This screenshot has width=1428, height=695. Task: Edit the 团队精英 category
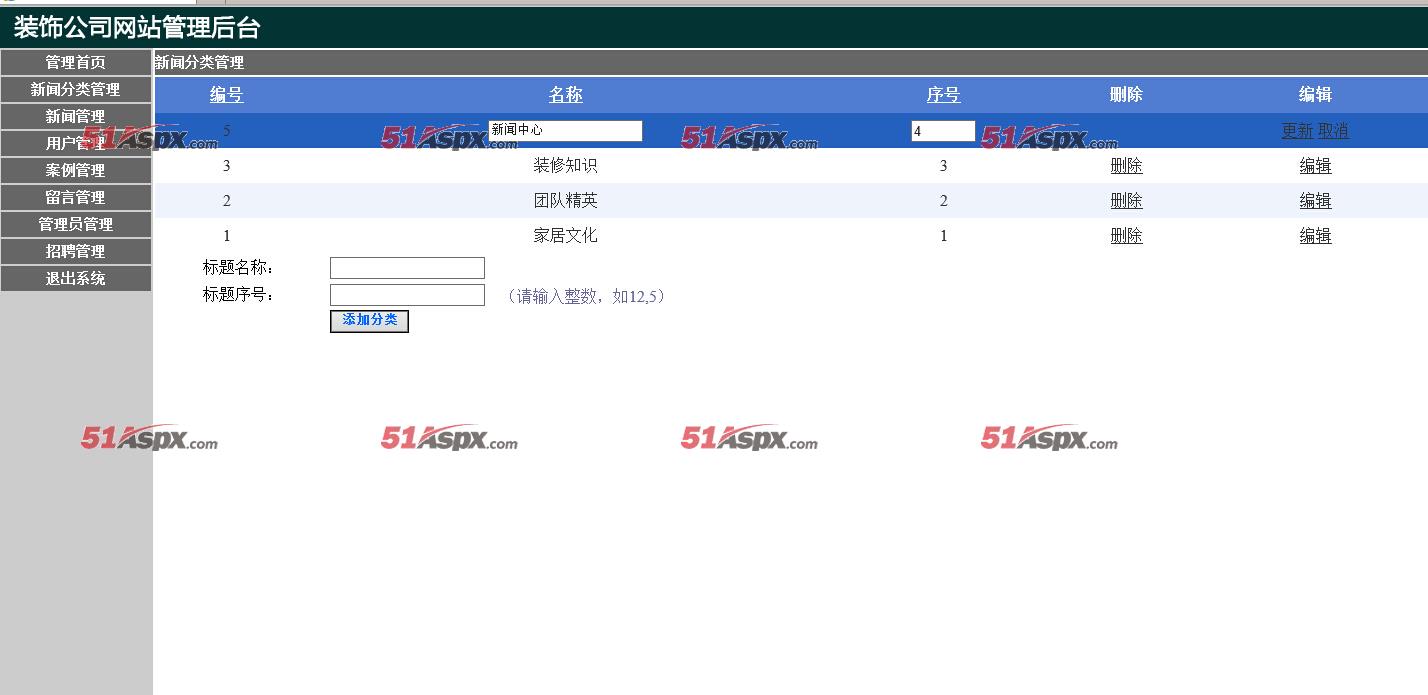coord(1315,201)
